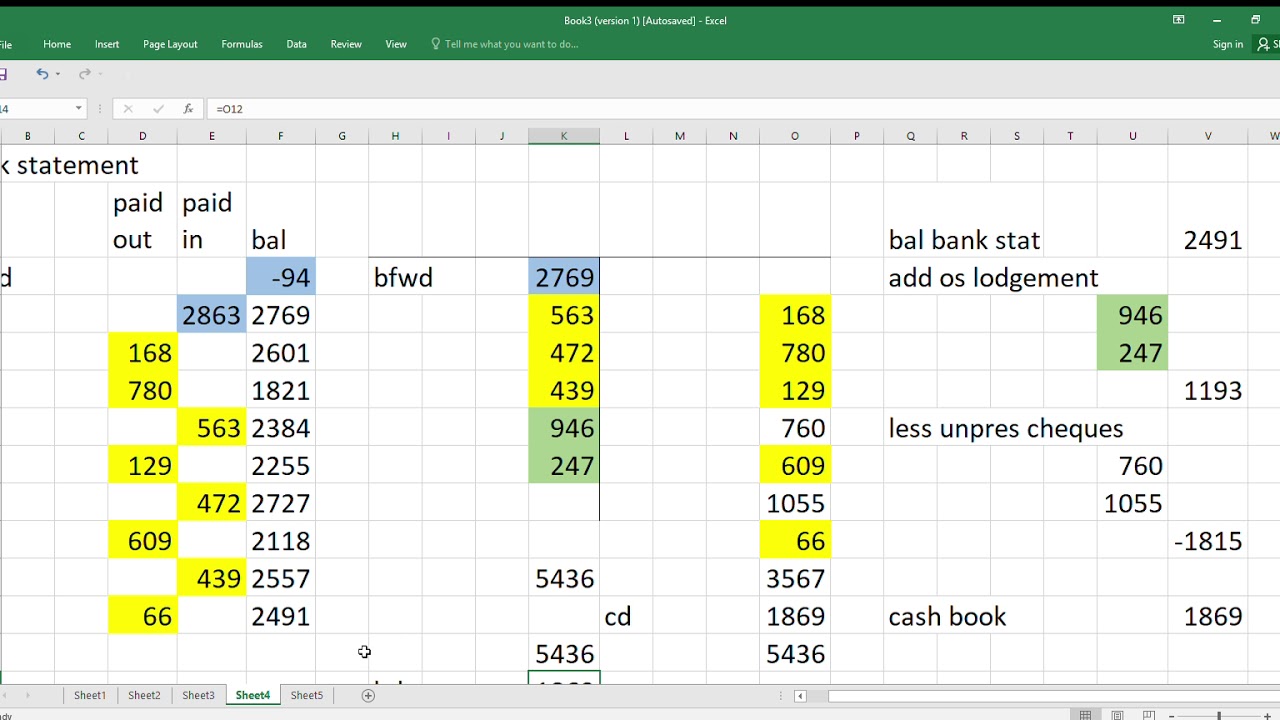Screen dimensions: 1280x720
Task: Switch to Normal view icon
Action: click(1085, 715)
